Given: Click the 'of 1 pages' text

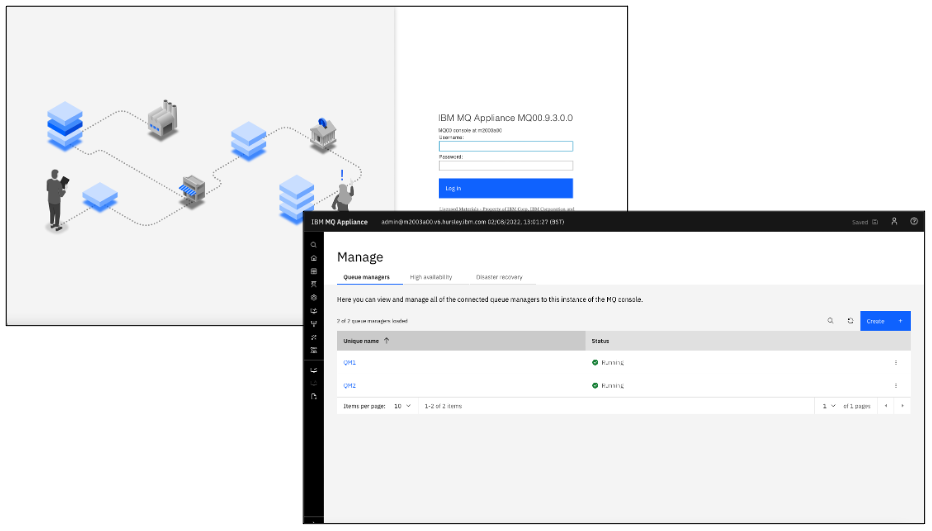Looking at the screenshot, I should click(x=857, y=406).
